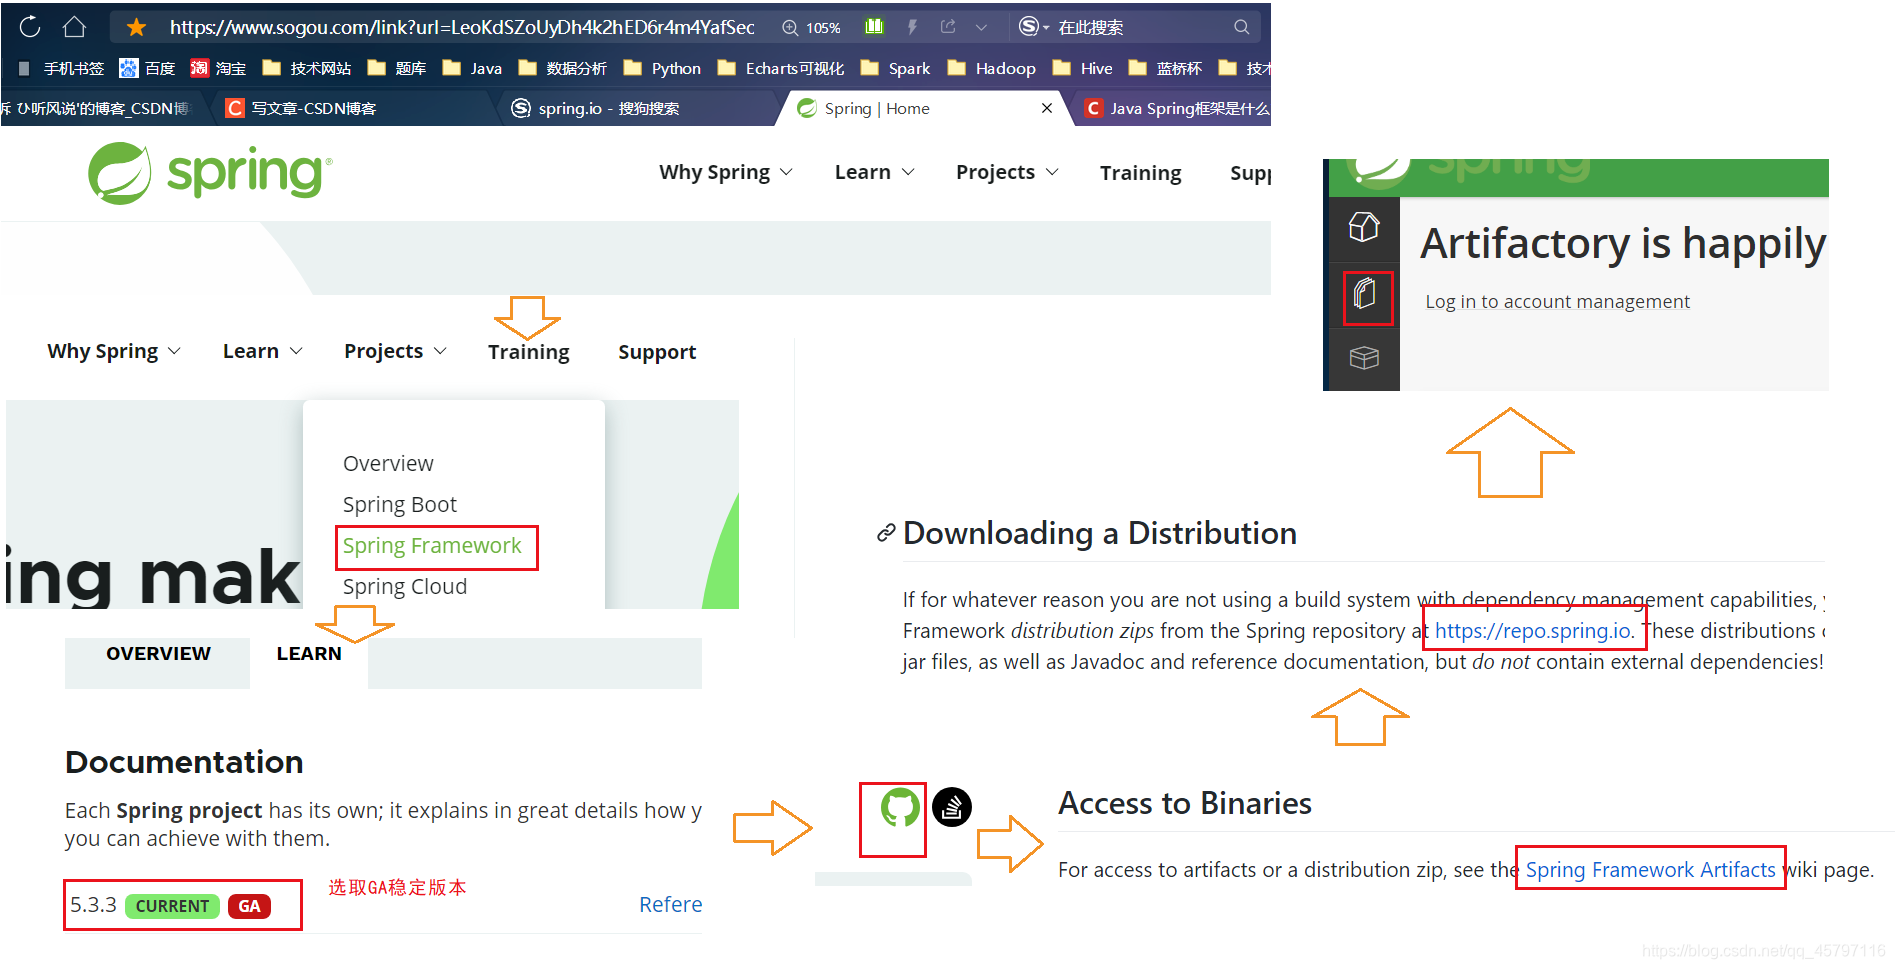
Task: Click the search magnifier in the search box
Action: coord(1241,27)
